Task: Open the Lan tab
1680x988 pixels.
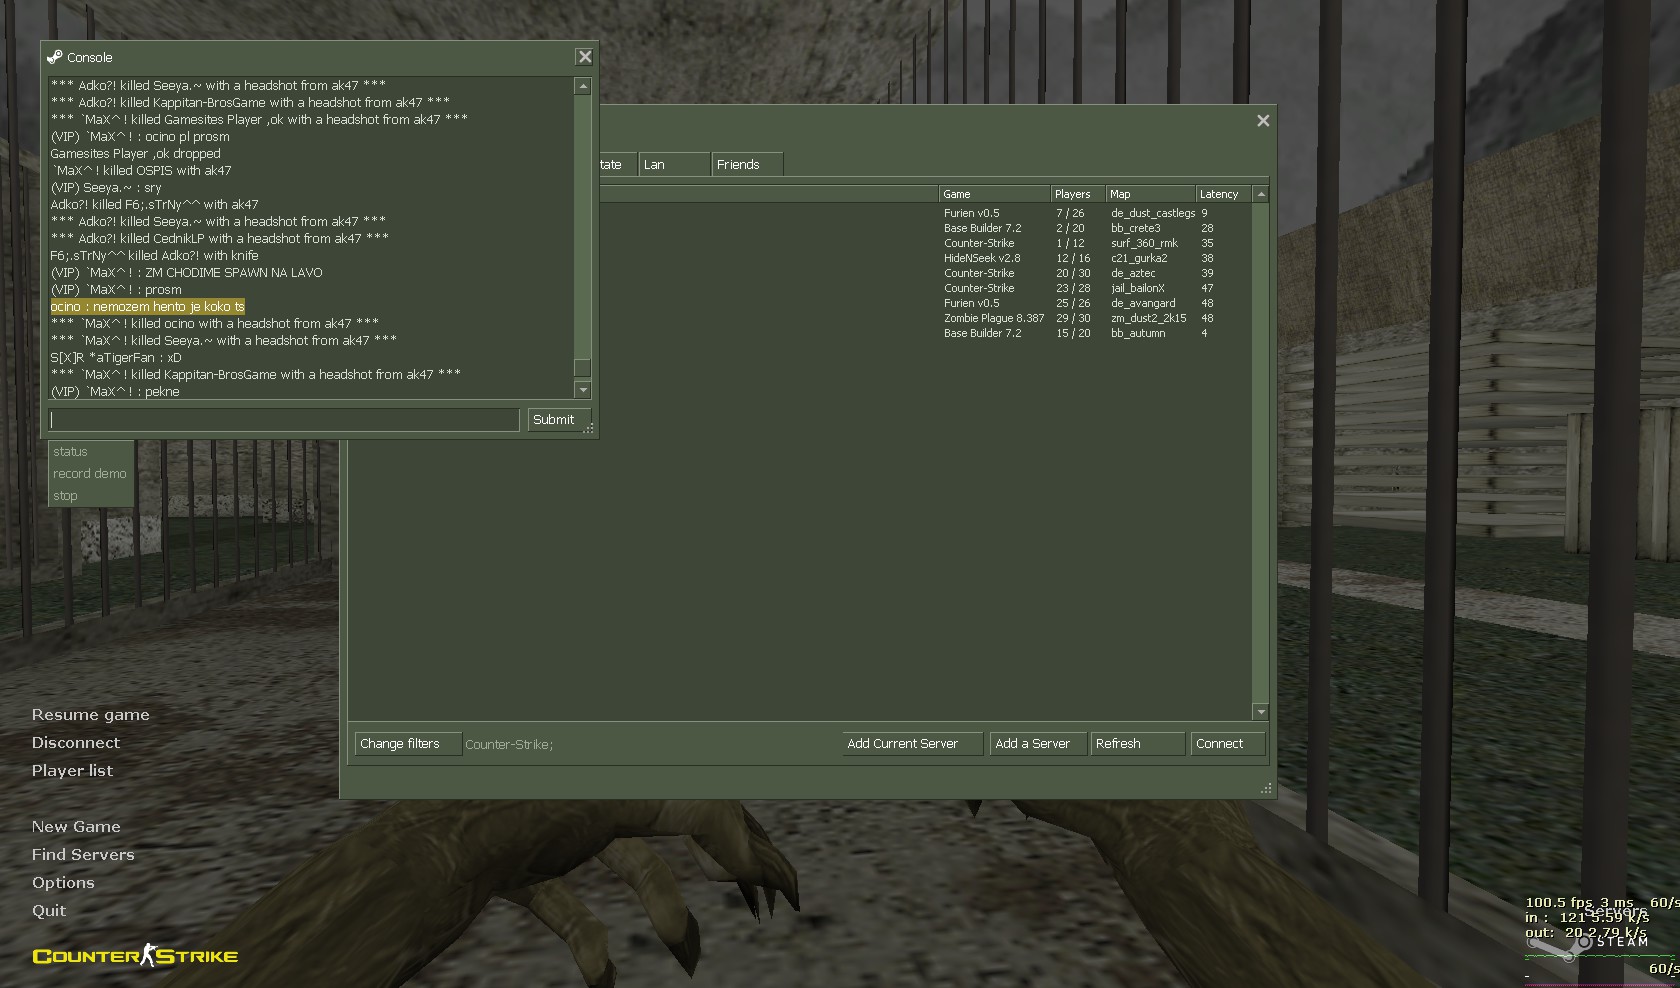Action: click(x=674, y=165)
